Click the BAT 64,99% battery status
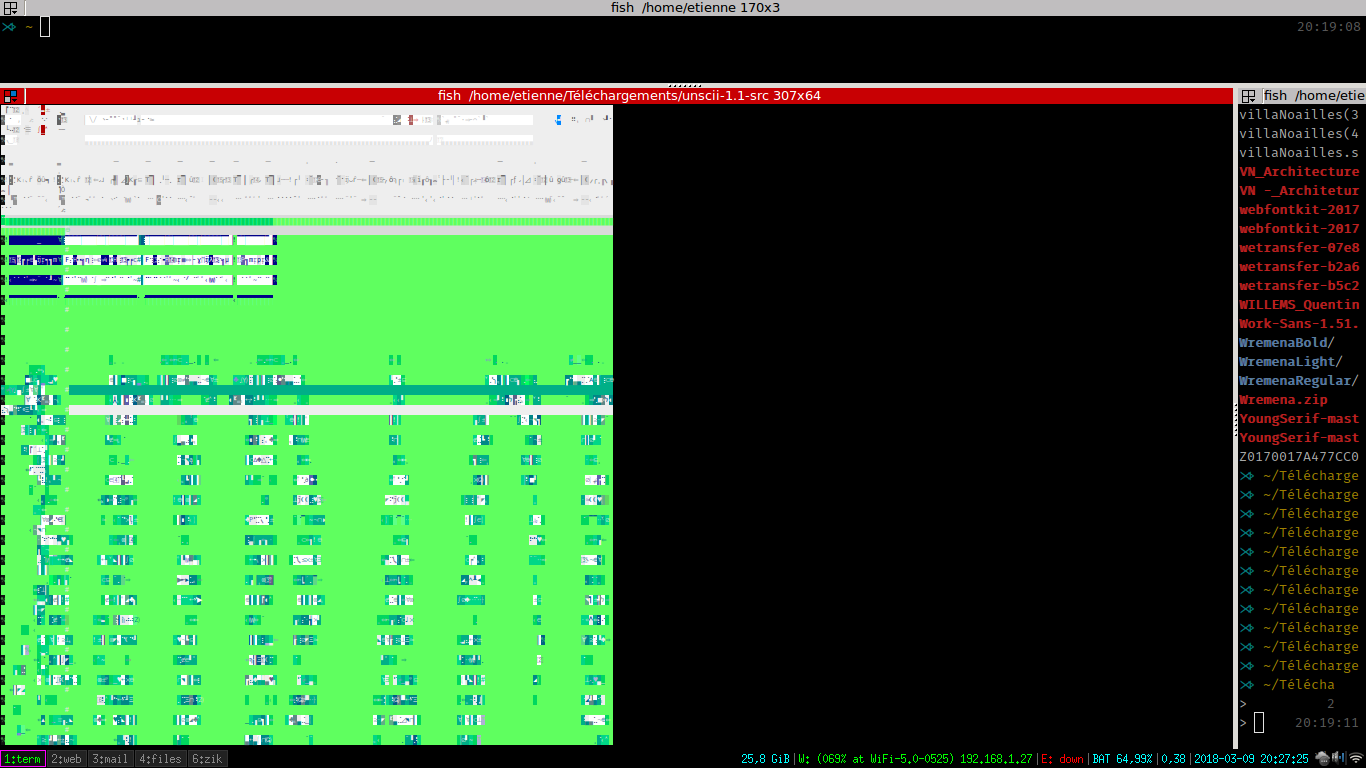The width and height of the screenshot is (1366, 768). (1123, 759)
